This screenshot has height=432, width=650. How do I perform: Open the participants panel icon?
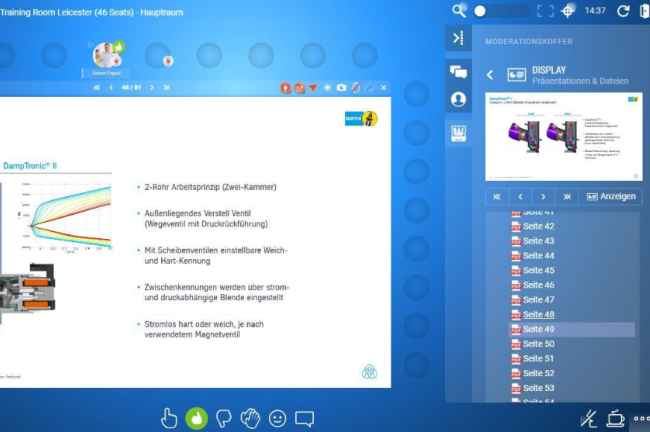[459, 100]
